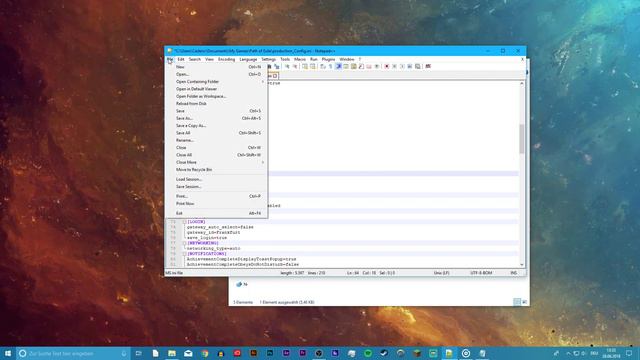Toggle synchronize vertical scrolling icon

[305, 66]
